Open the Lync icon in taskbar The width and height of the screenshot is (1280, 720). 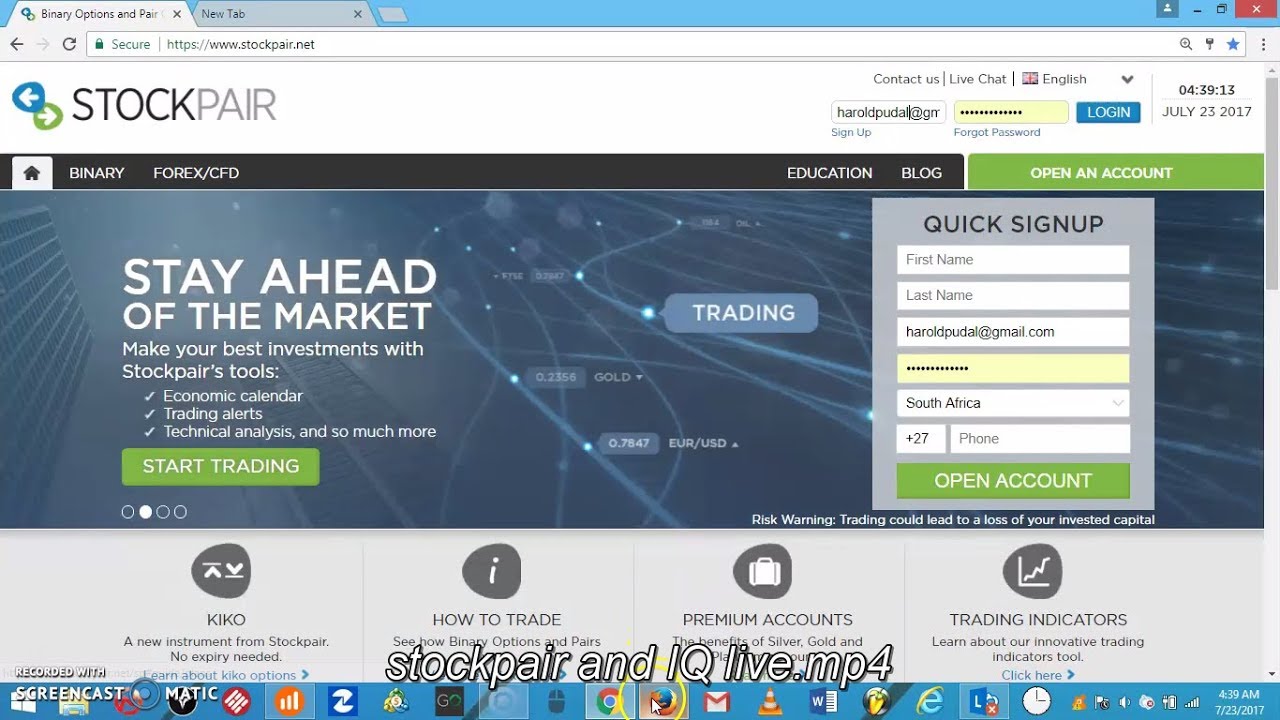(x=984, y=702)
